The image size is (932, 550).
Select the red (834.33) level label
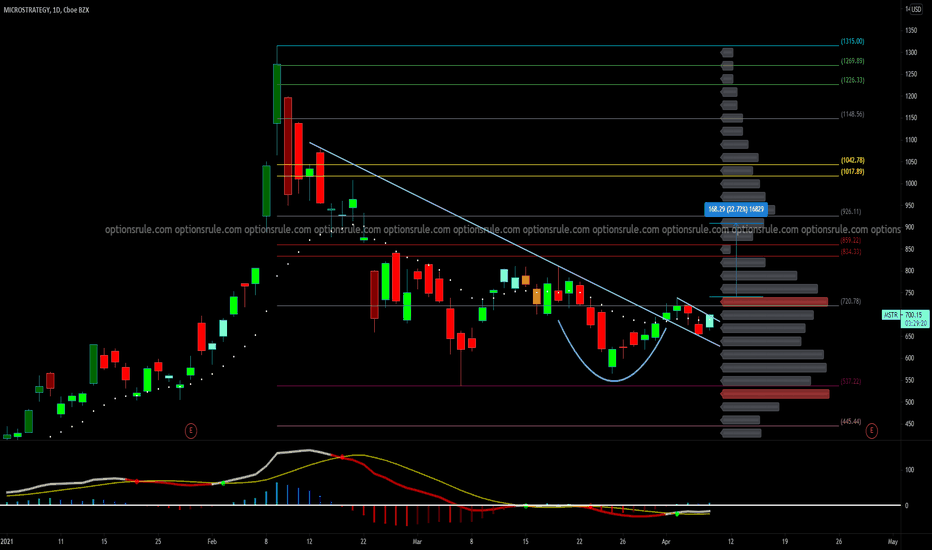851,252
